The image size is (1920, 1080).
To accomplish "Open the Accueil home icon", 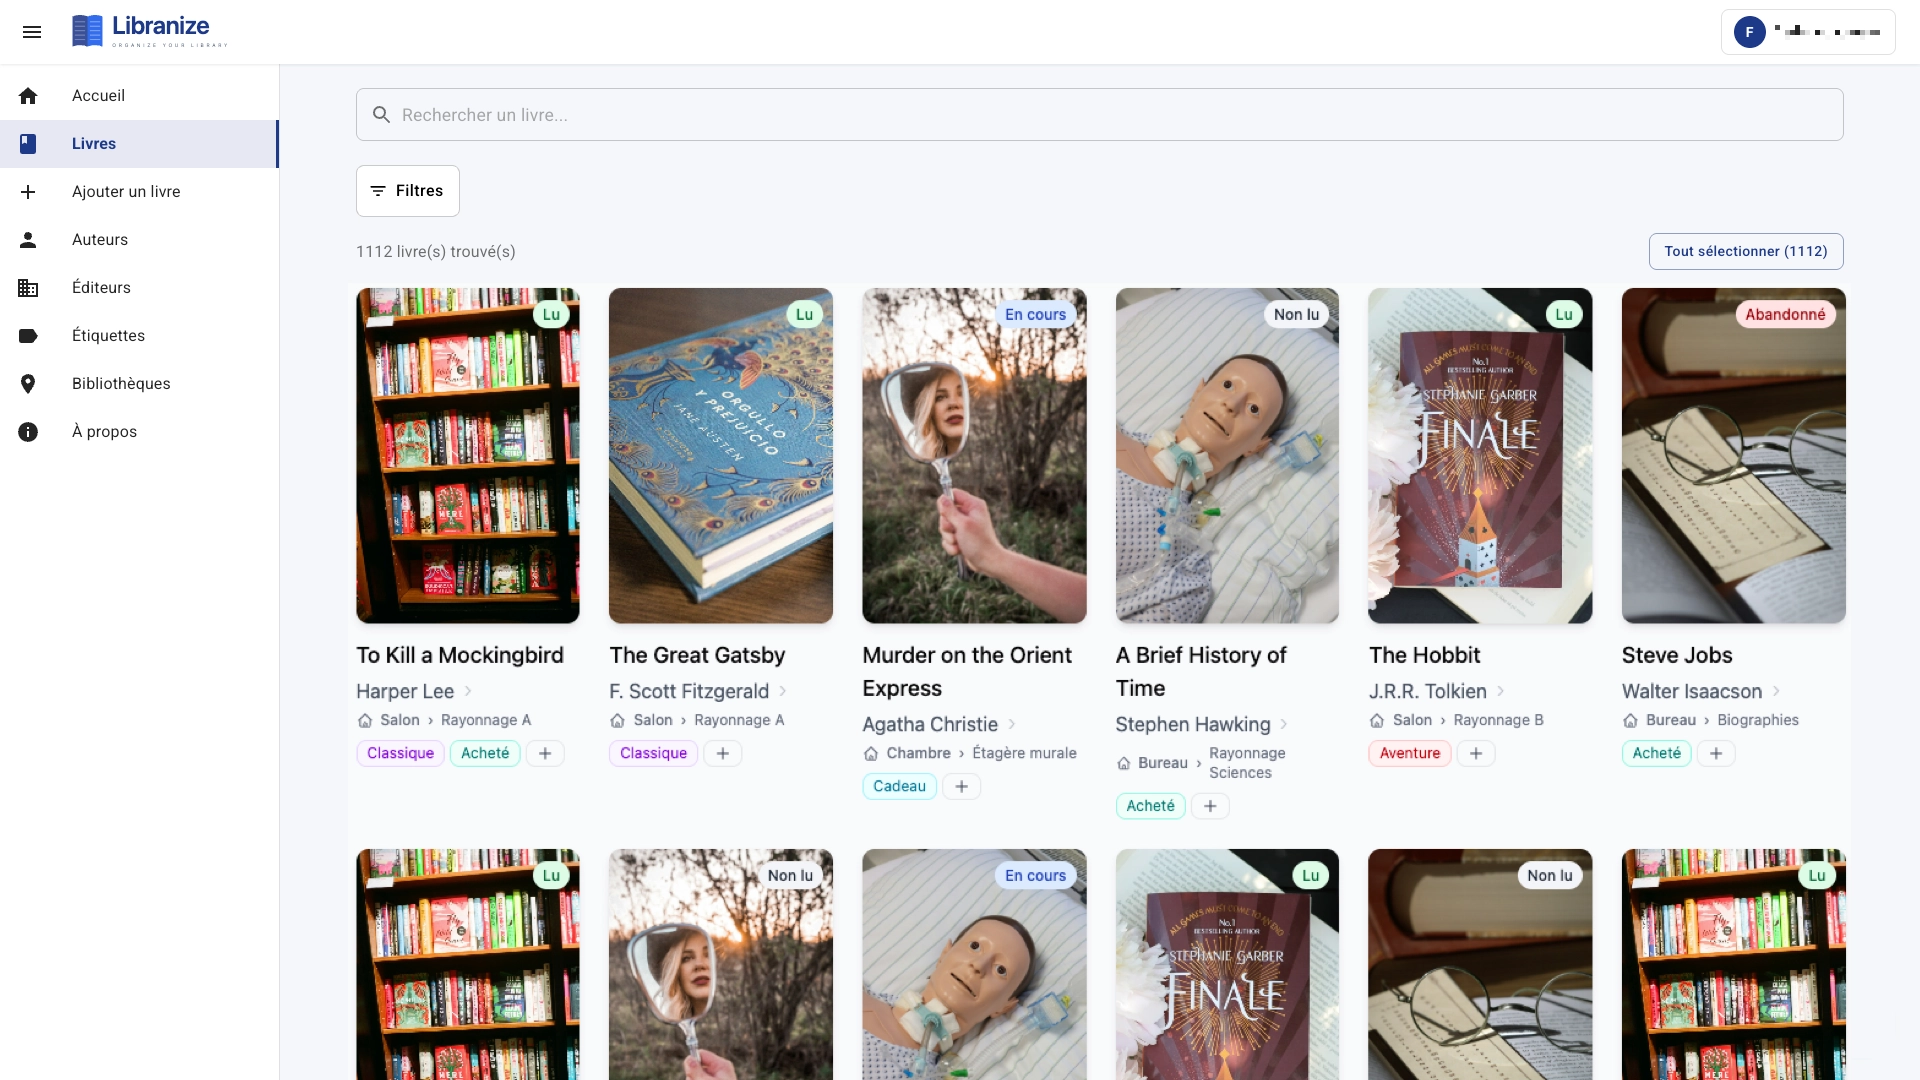I will [x=29, y=95].
